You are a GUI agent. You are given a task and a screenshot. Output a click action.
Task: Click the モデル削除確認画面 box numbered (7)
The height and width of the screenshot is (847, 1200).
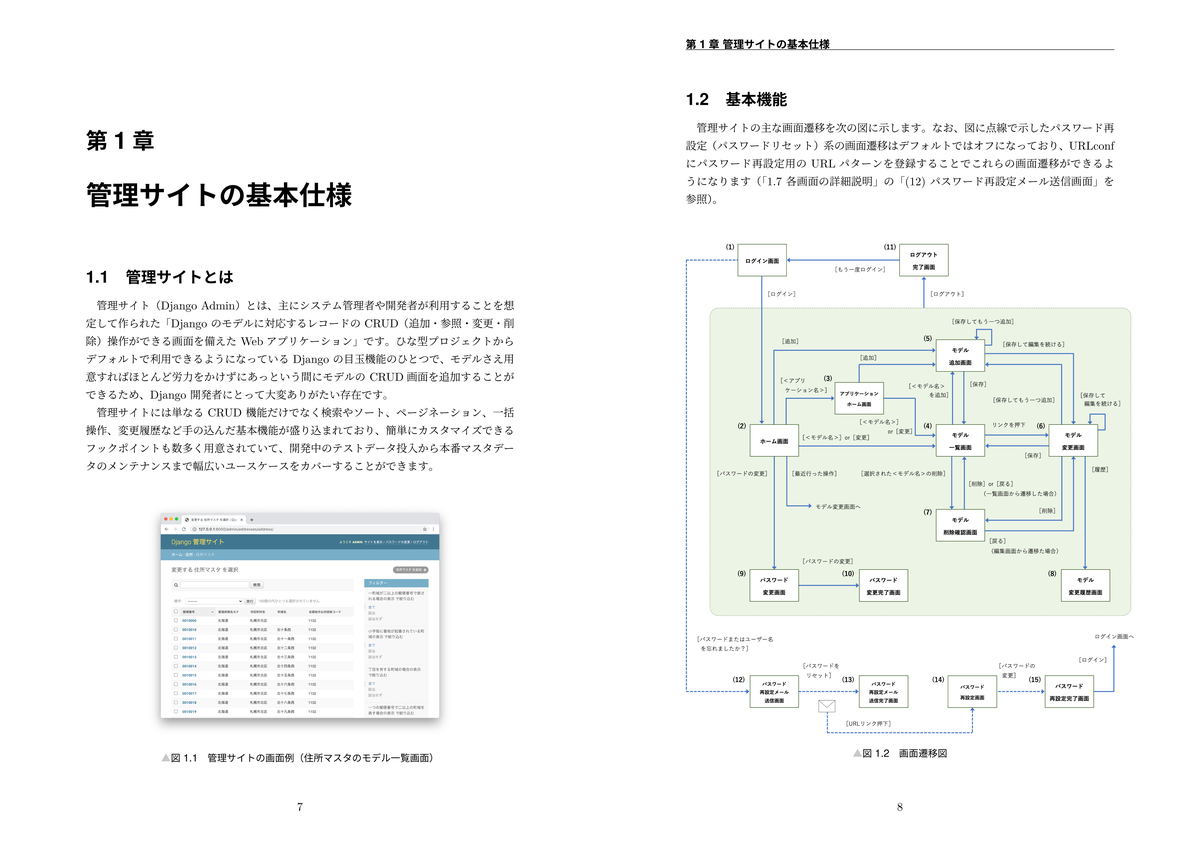pos(960,526)
